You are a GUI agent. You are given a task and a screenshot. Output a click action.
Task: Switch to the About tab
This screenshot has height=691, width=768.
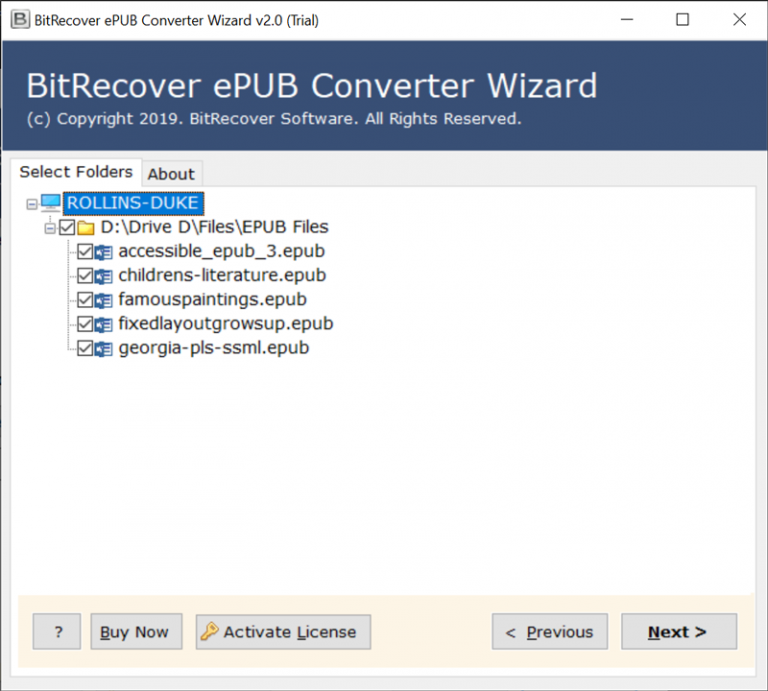coord(171,174)
